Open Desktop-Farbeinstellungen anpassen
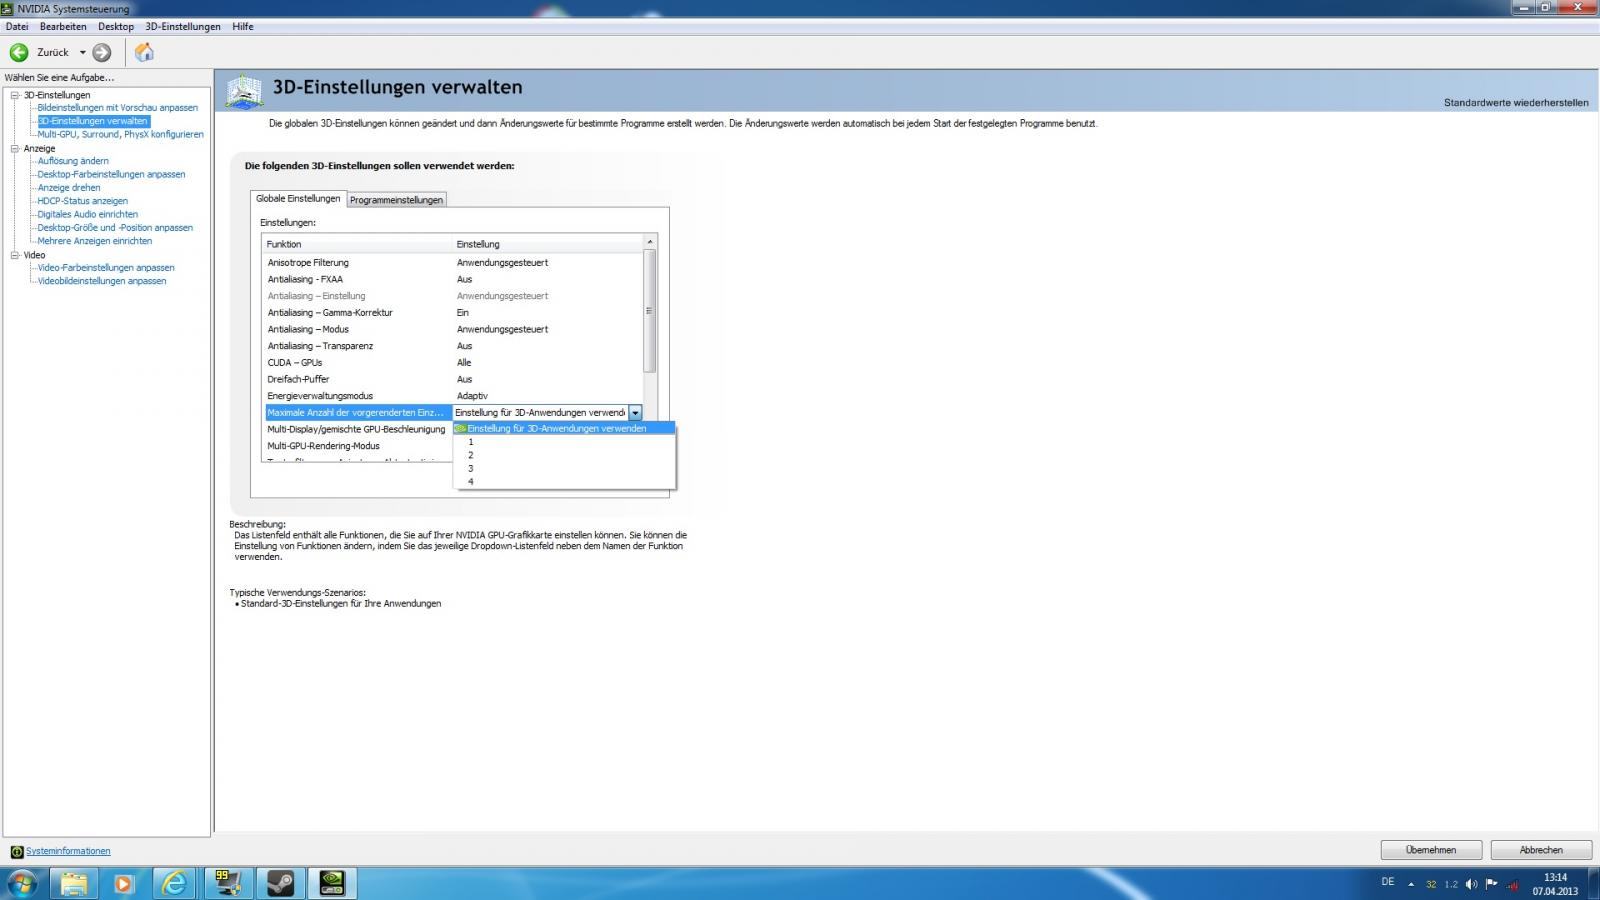1600x900 pixels. (x=111, y=174)
